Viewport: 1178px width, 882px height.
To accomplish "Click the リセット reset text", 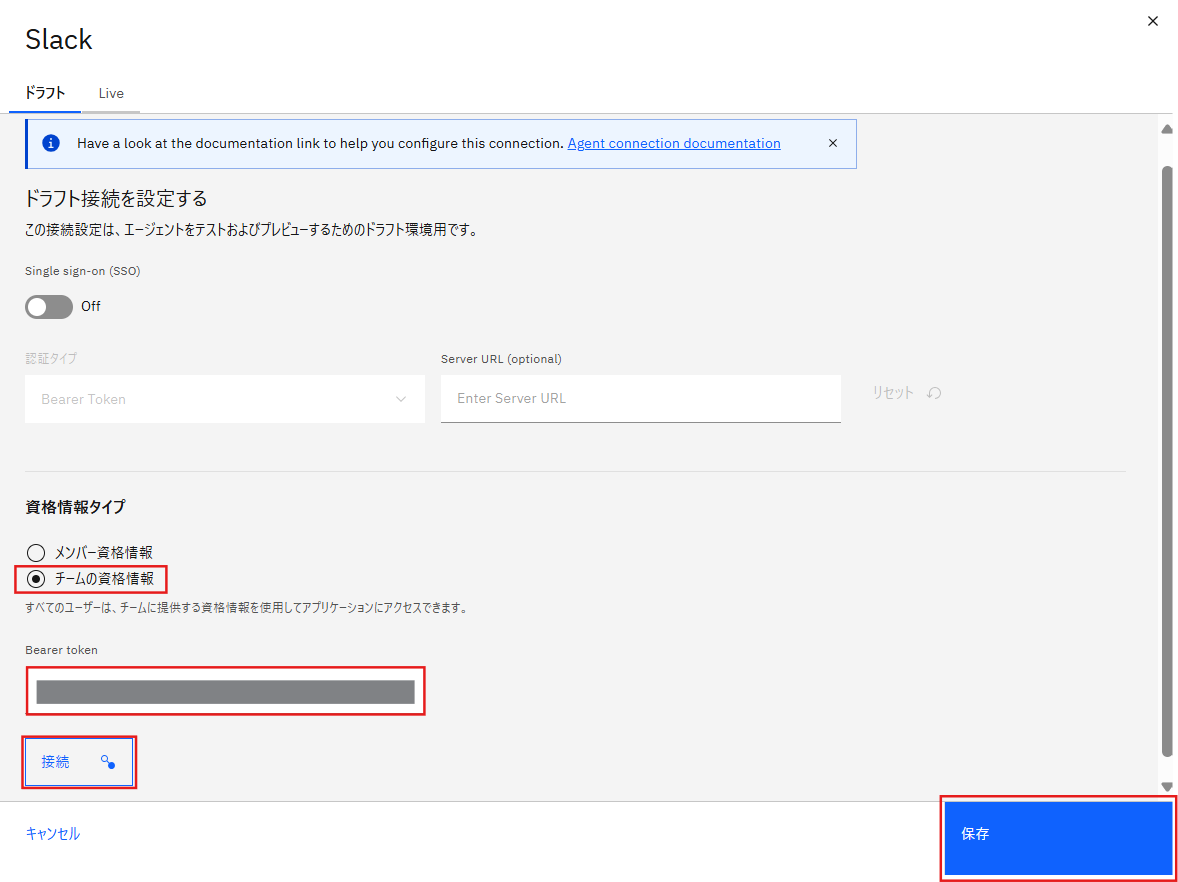I will tap(893, 393).
